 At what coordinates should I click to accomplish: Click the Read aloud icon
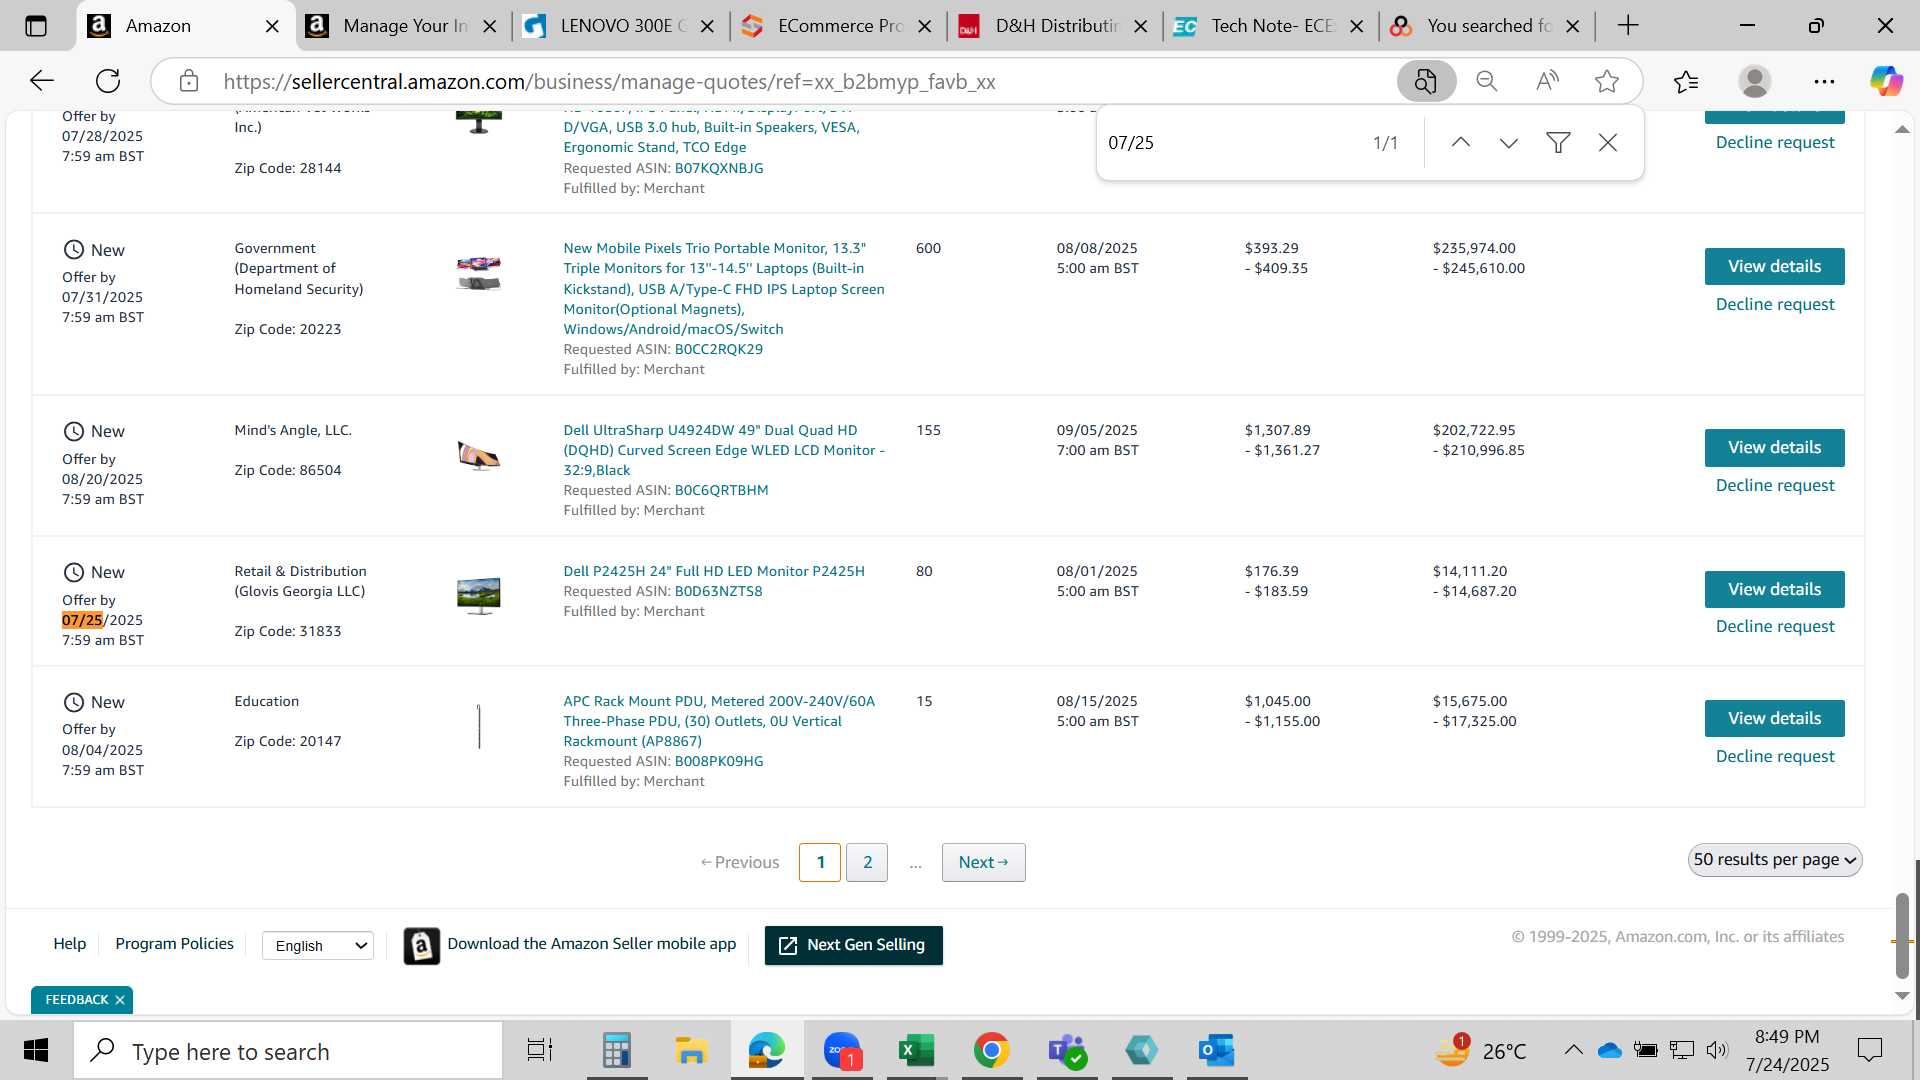[1547, 81]
